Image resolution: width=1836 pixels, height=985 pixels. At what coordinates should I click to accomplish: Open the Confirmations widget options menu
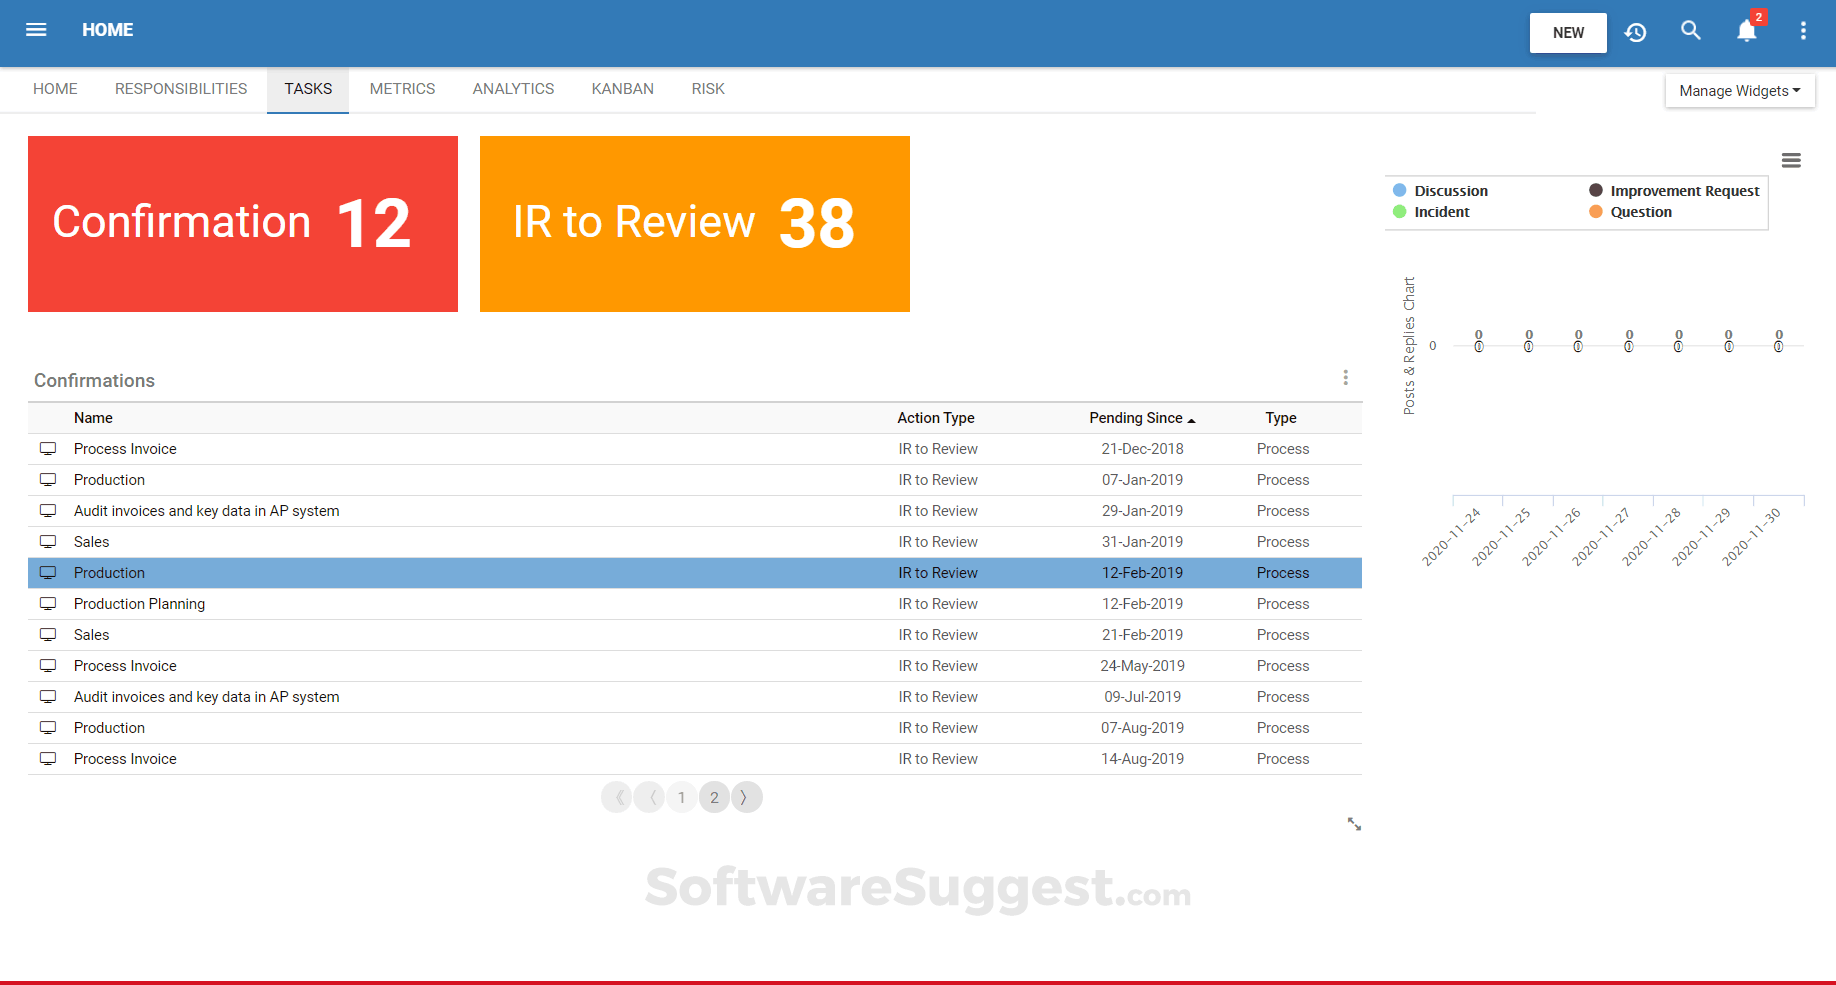coord(1346,378)
